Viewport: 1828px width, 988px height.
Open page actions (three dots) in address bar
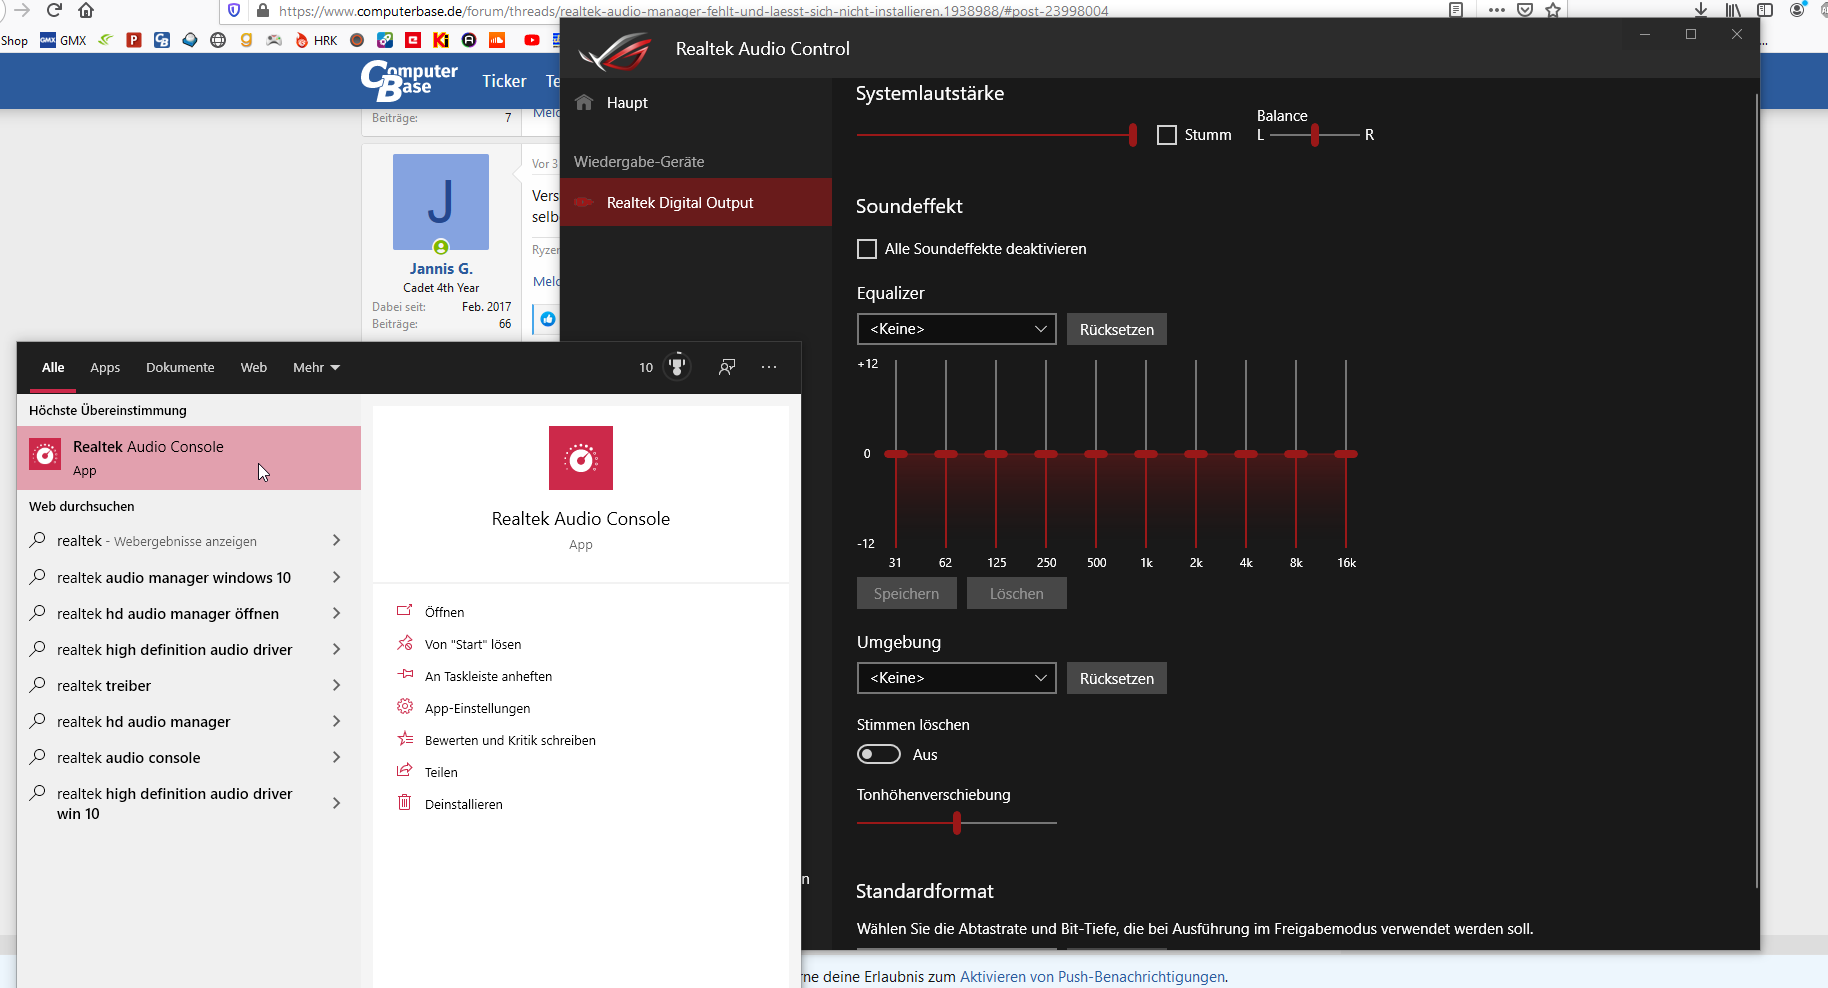tap(1497, 10)
